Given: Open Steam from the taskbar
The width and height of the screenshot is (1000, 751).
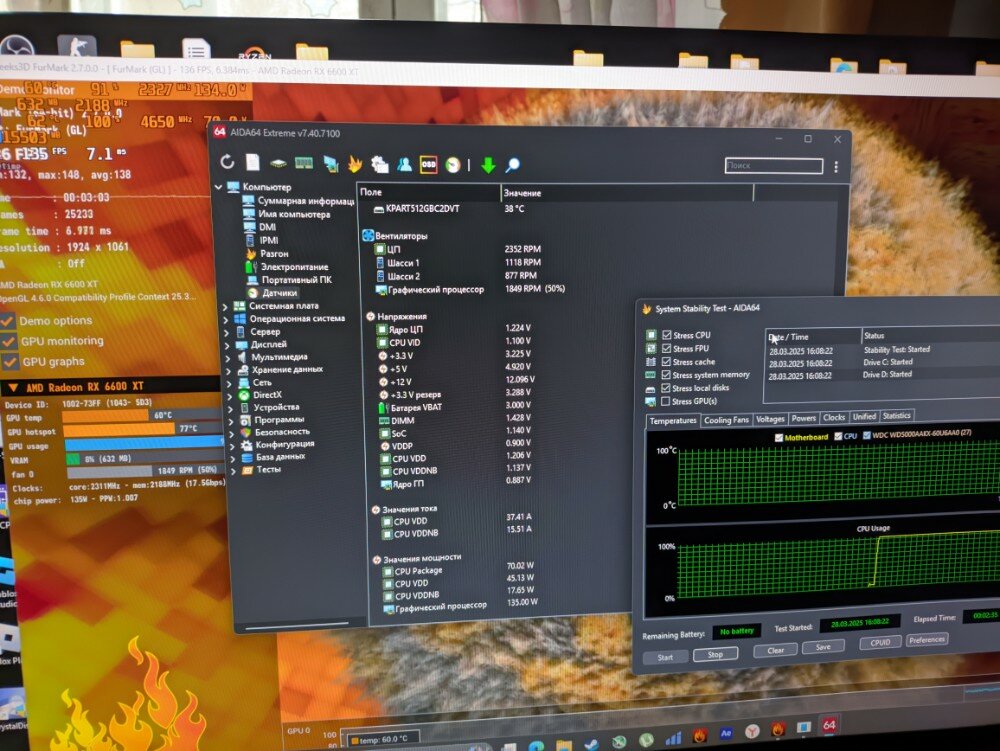Looking at the screenshot, I should point(591,744).
